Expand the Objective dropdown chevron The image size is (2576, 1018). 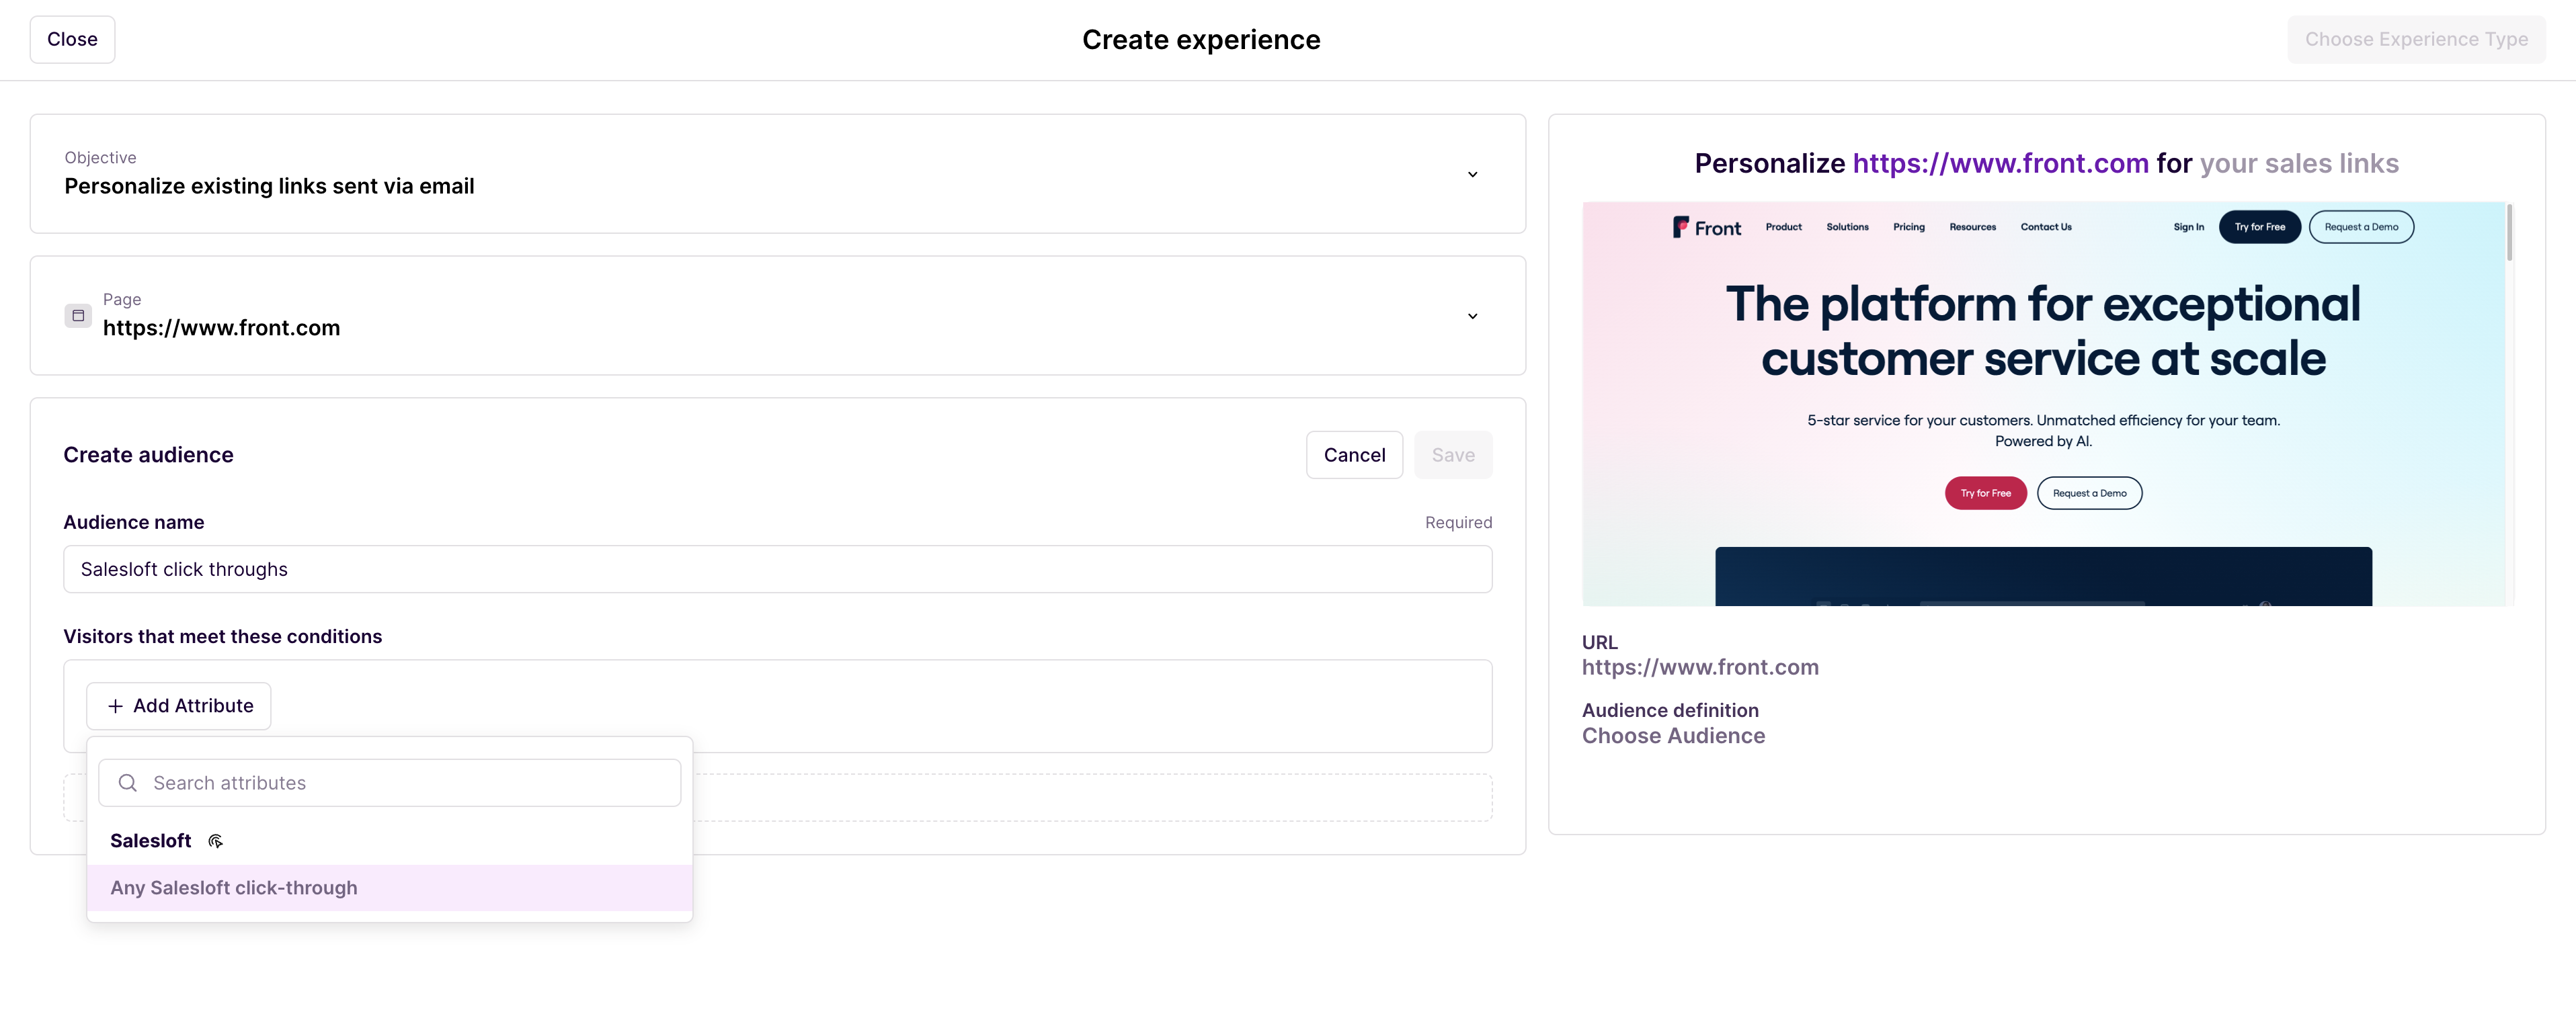click(1472, 174)
